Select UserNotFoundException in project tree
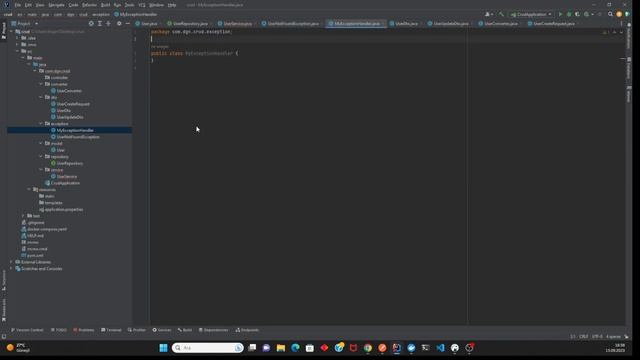Viewport: 640px width, 360px height. click(x=78, y=137)
